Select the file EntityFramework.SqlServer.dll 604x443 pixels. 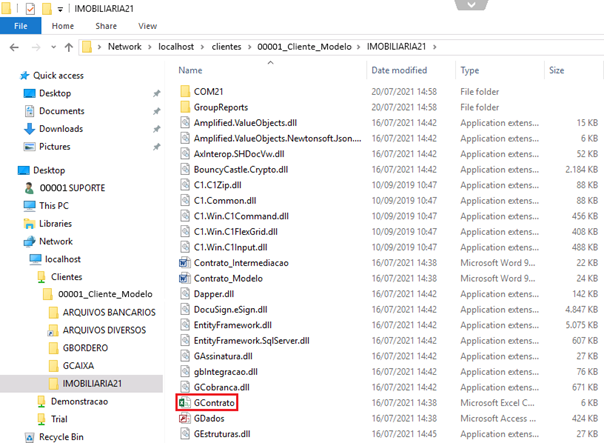point(252,341)
